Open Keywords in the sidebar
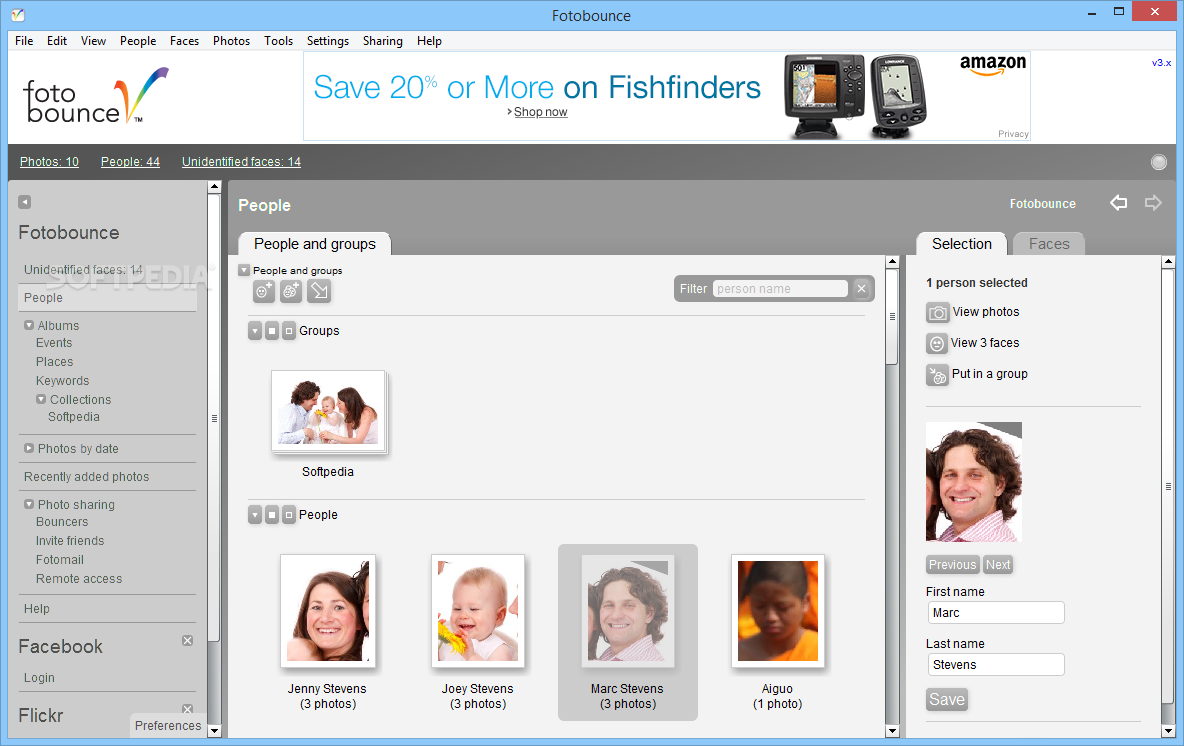The image size is (1184, 746). click(63, 381)
